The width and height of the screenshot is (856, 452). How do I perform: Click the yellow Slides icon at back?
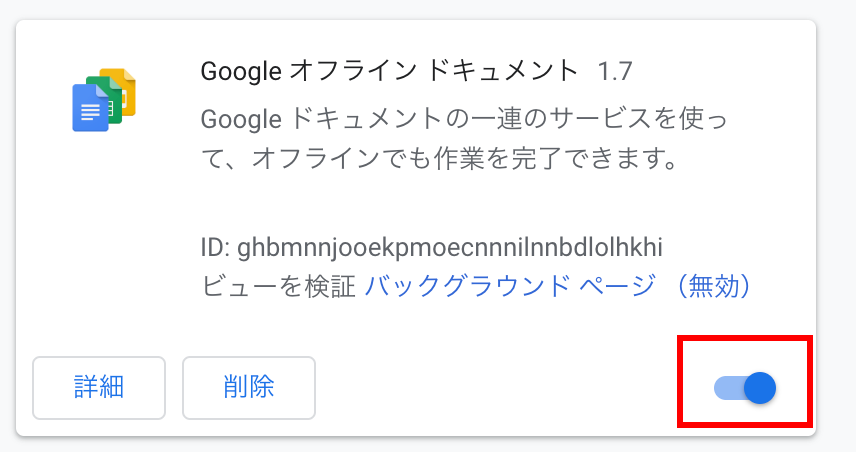click(123, 88)
